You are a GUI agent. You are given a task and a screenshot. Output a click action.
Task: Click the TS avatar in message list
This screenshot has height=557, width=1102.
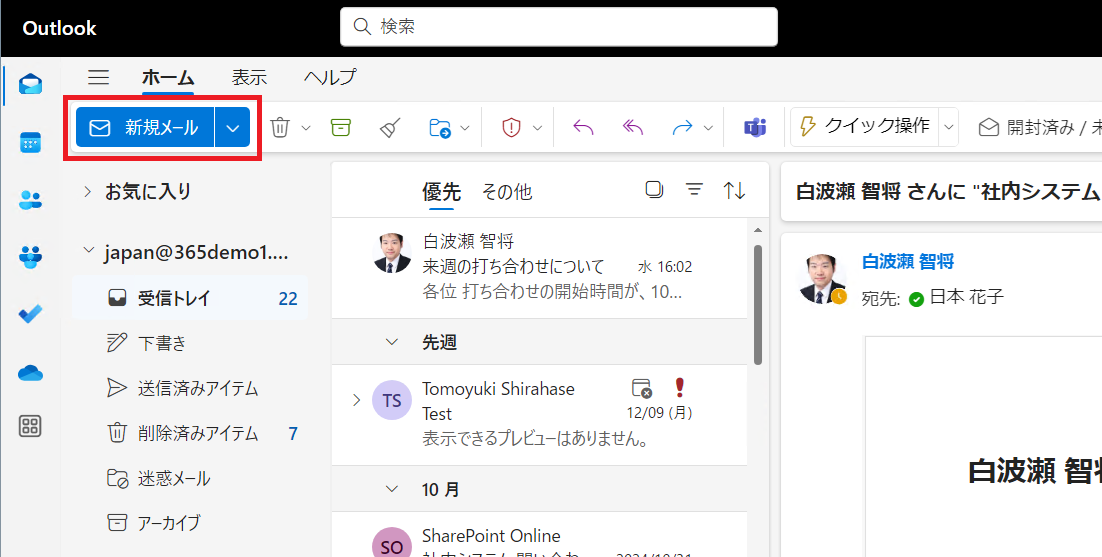pyautogui.click(x=391, y=400)
